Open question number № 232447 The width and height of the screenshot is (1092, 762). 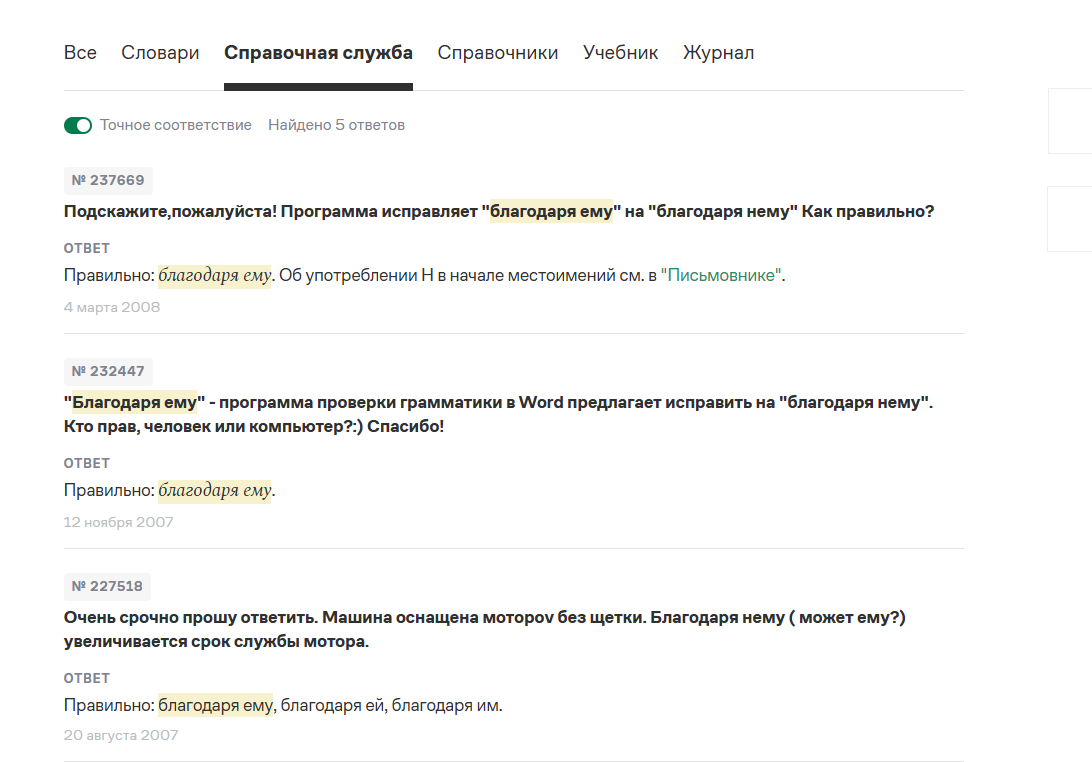click(x=108, y=371)
